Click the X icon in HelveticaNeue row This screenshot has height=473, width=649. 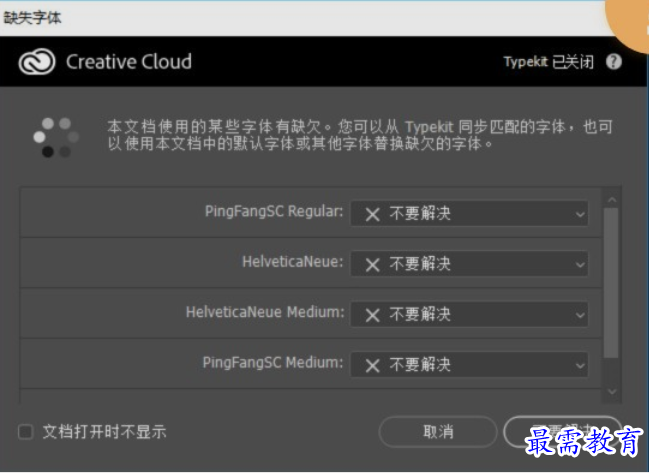(x=373, y=265)
